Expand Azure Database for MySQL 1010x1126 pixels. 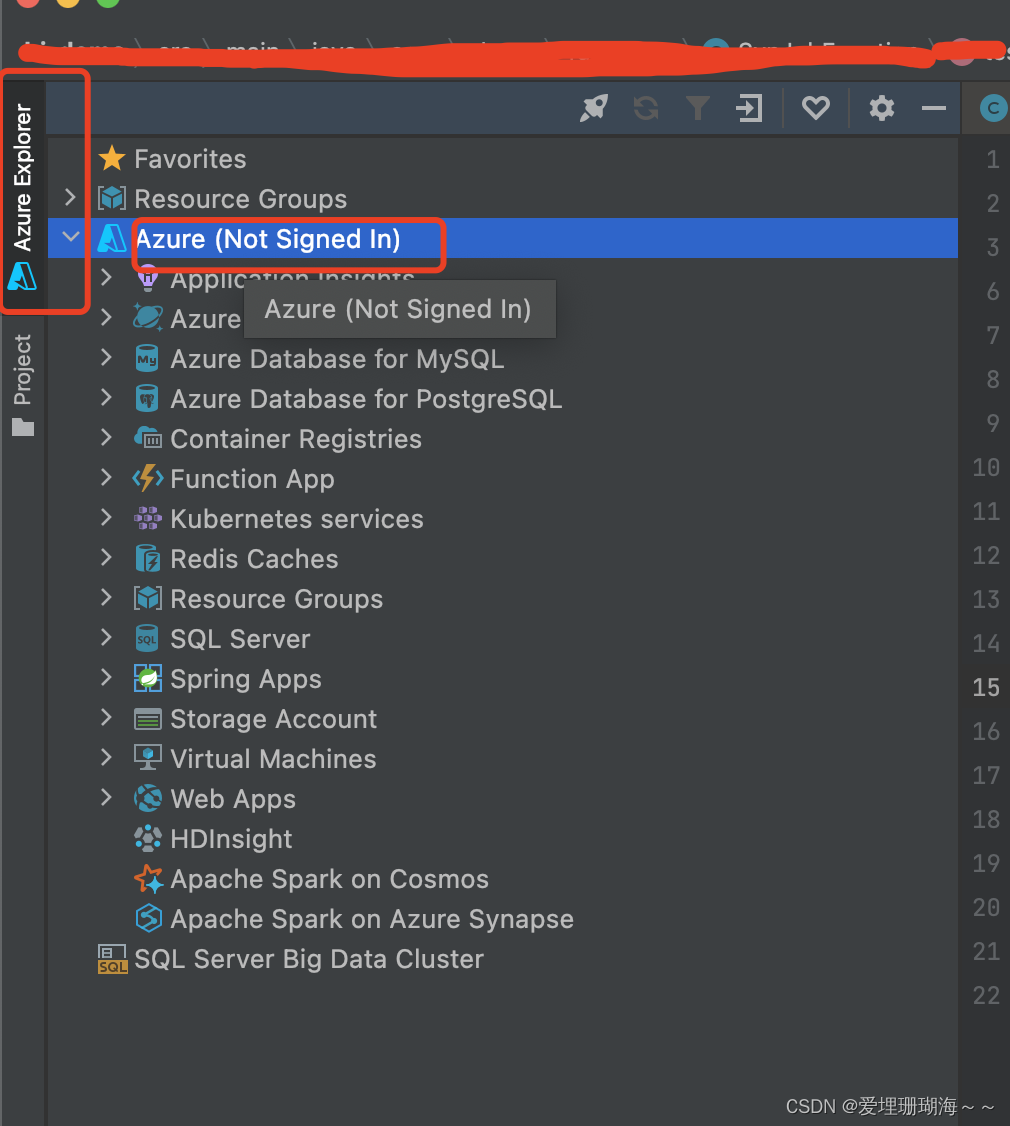tap(106, 357)
